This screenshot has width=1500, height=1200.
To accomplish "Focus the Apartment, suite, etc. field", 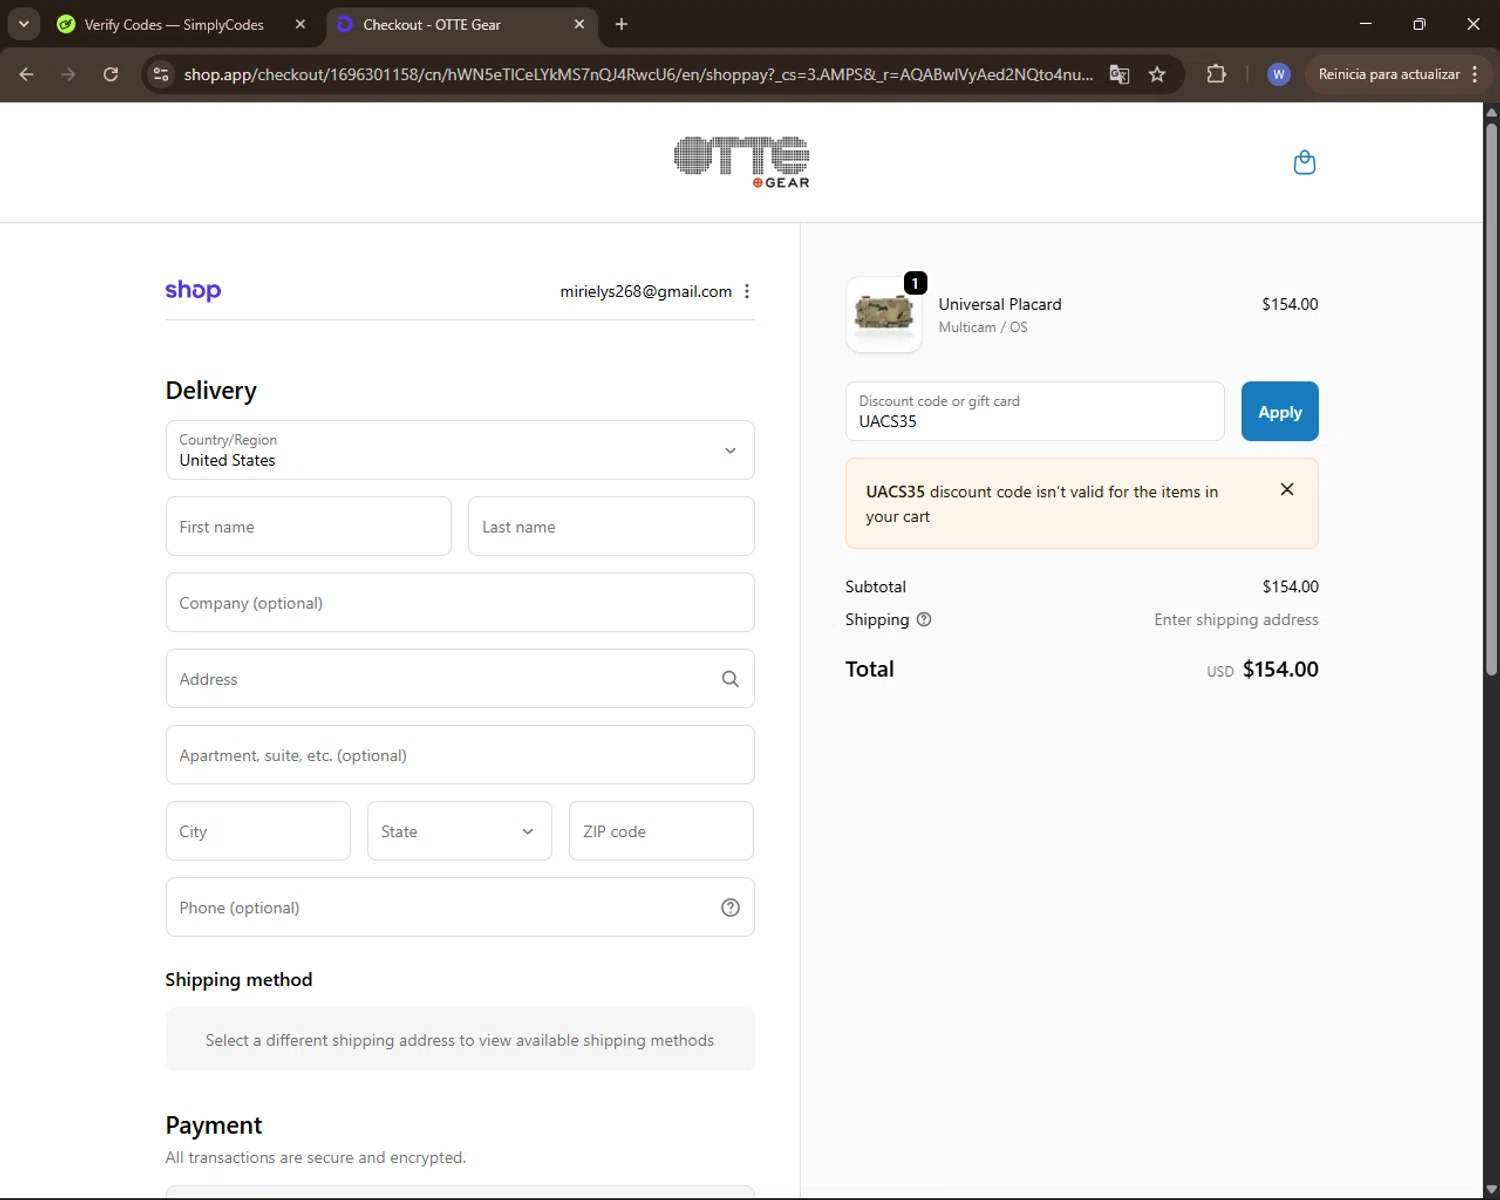I will (460, 755).
